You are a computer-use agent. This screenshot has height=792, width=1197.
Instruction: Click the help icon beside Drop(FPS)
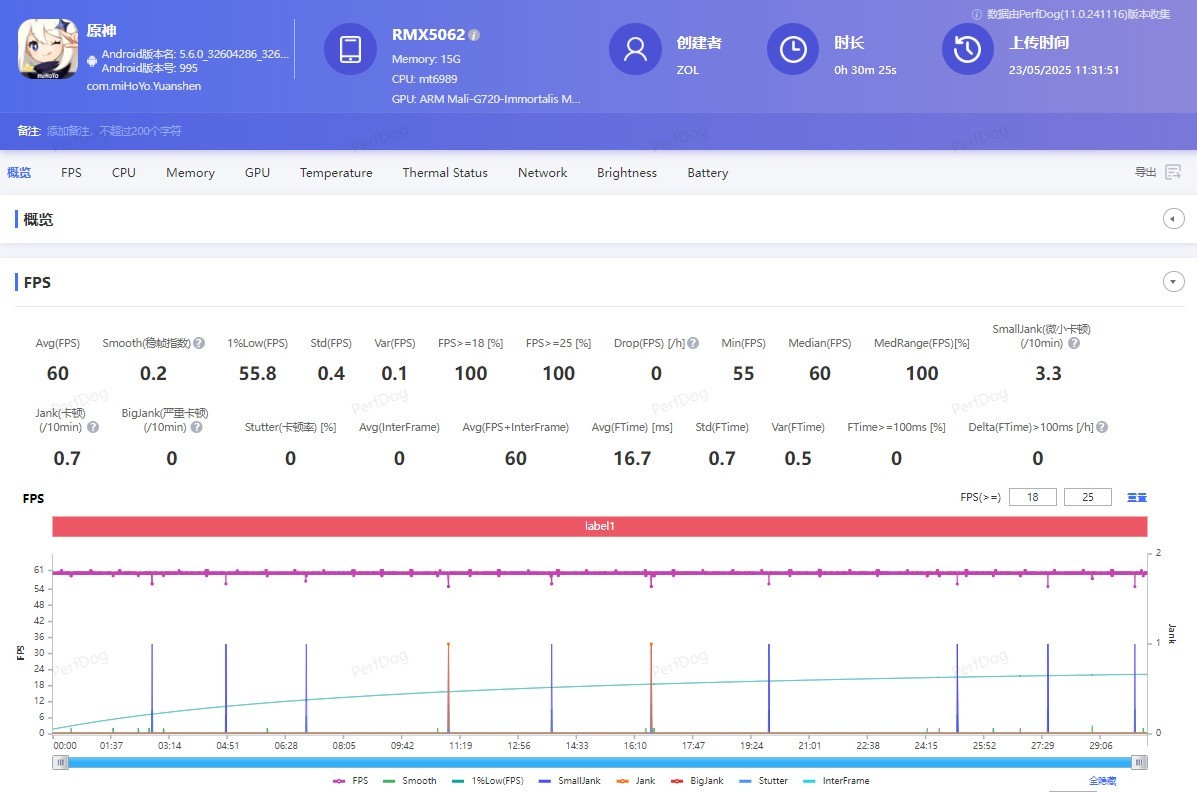tap(693, 343)
